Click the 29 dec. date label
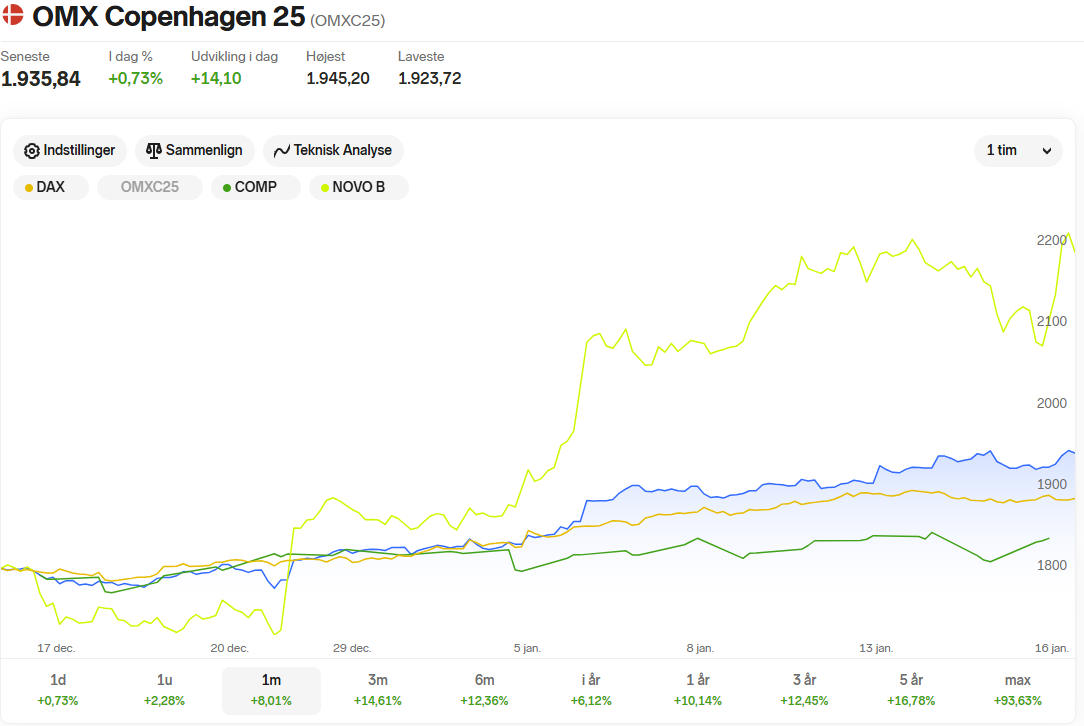 tap(352, 649)
